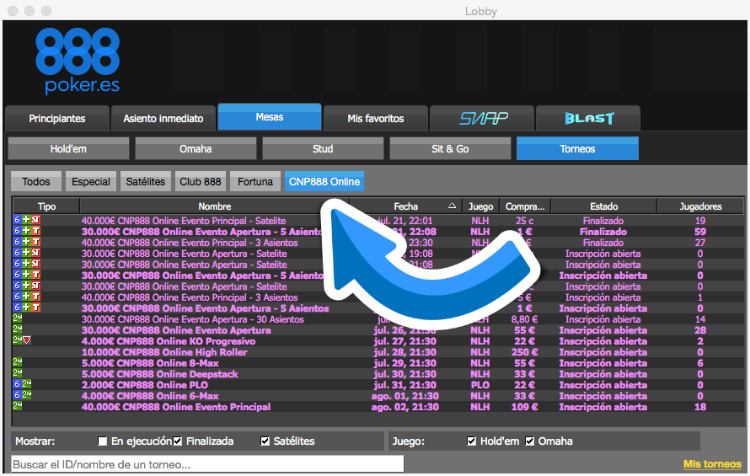Click Finalizado status in row with 19 players
Image resolution: width=750 pixels, height=476 pixels.
(603, 221)
